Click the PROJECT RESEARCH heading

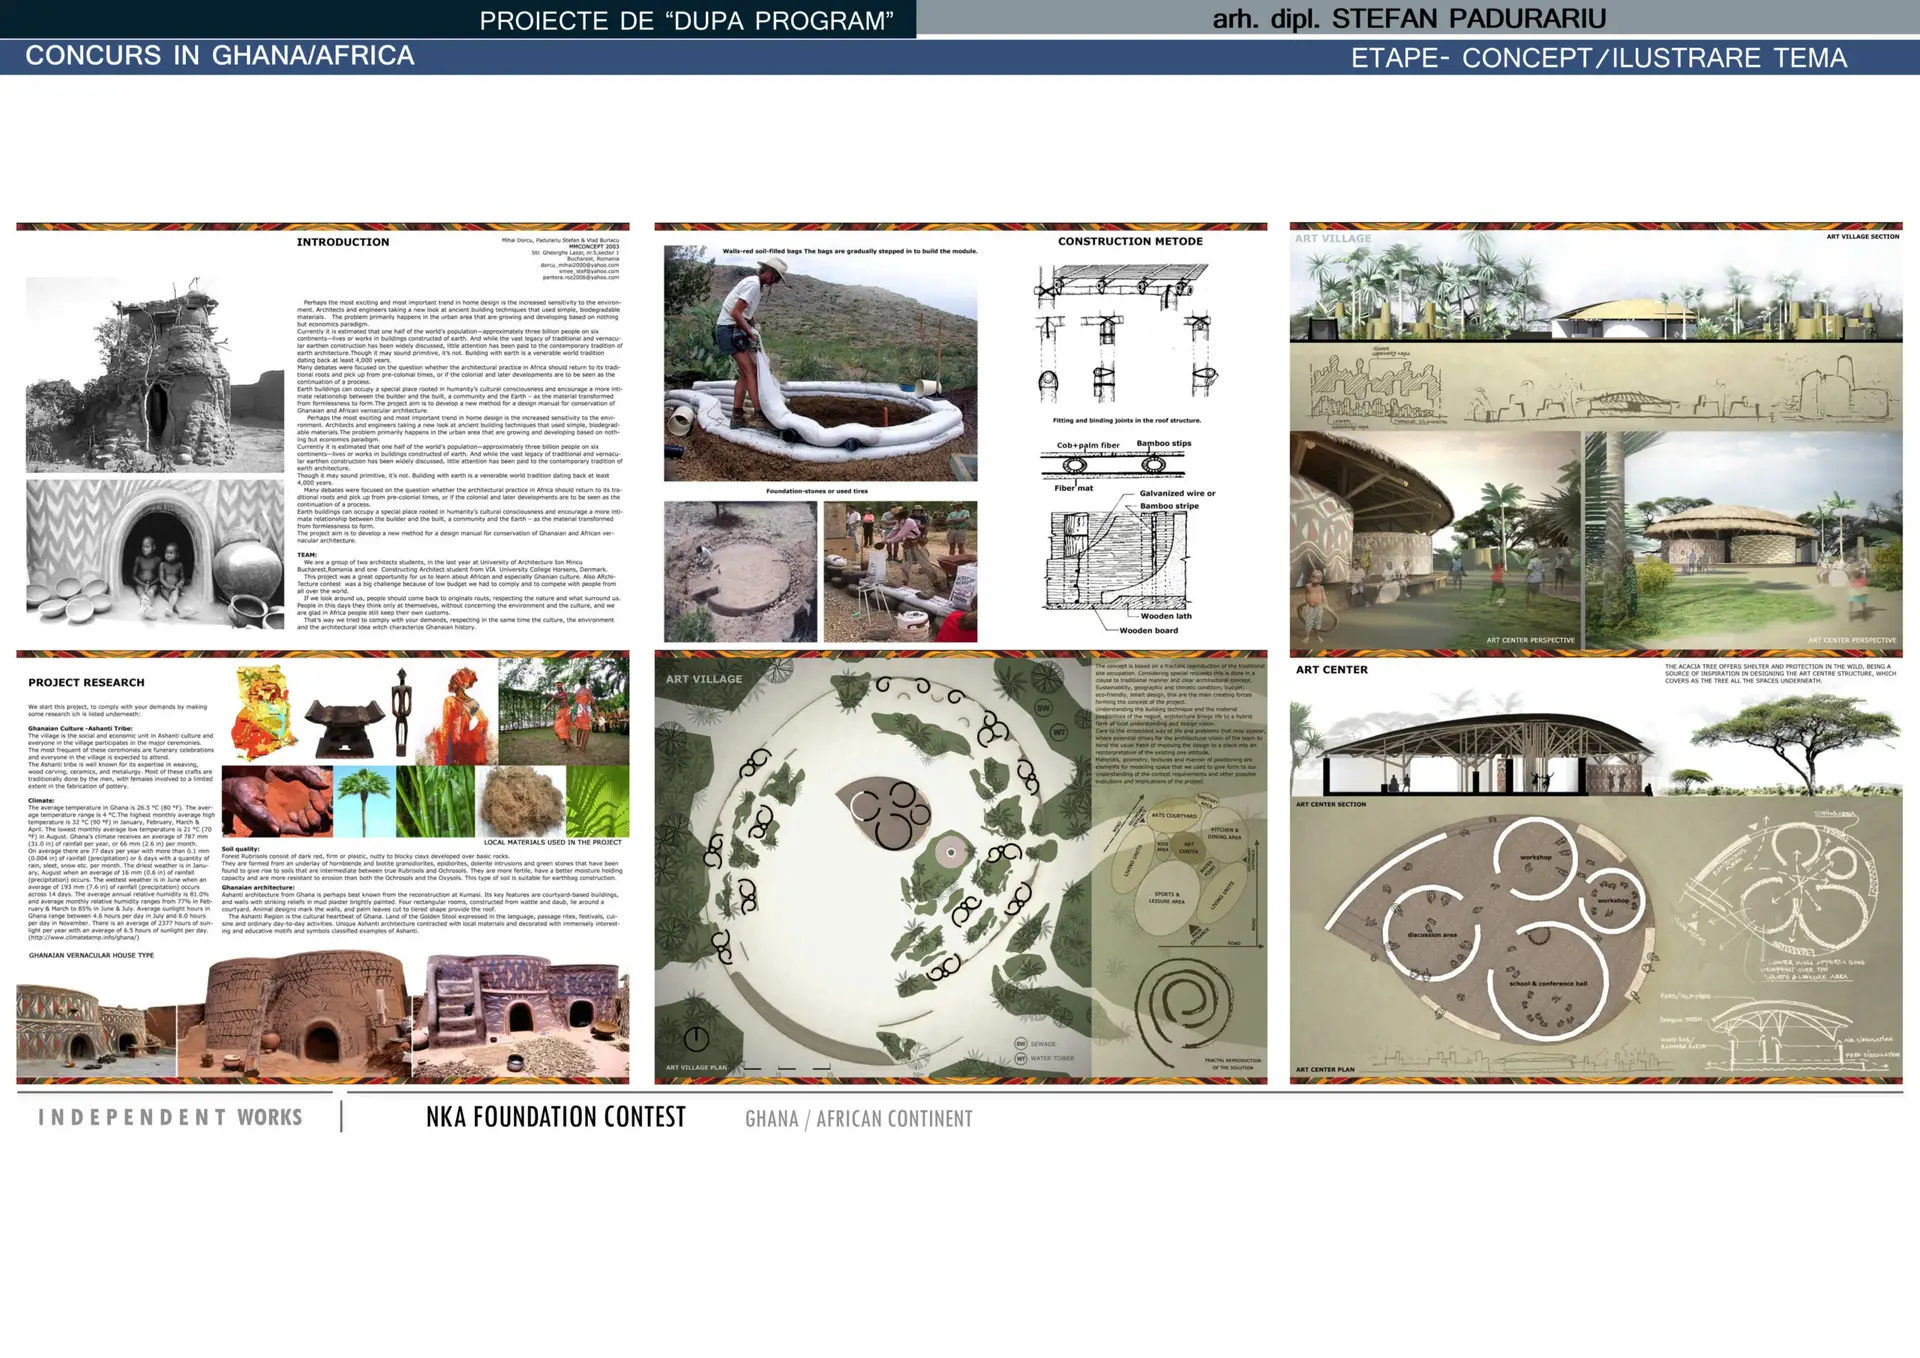[86, 683]
